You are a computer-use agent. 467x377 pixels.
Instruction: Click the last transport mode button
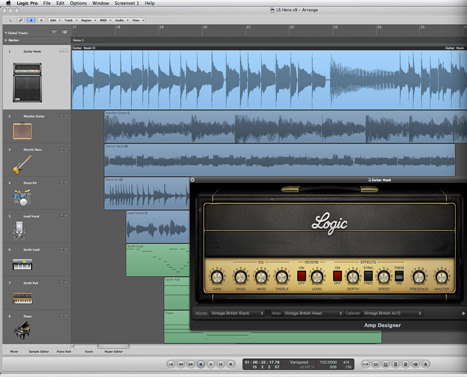coord(426,364)
